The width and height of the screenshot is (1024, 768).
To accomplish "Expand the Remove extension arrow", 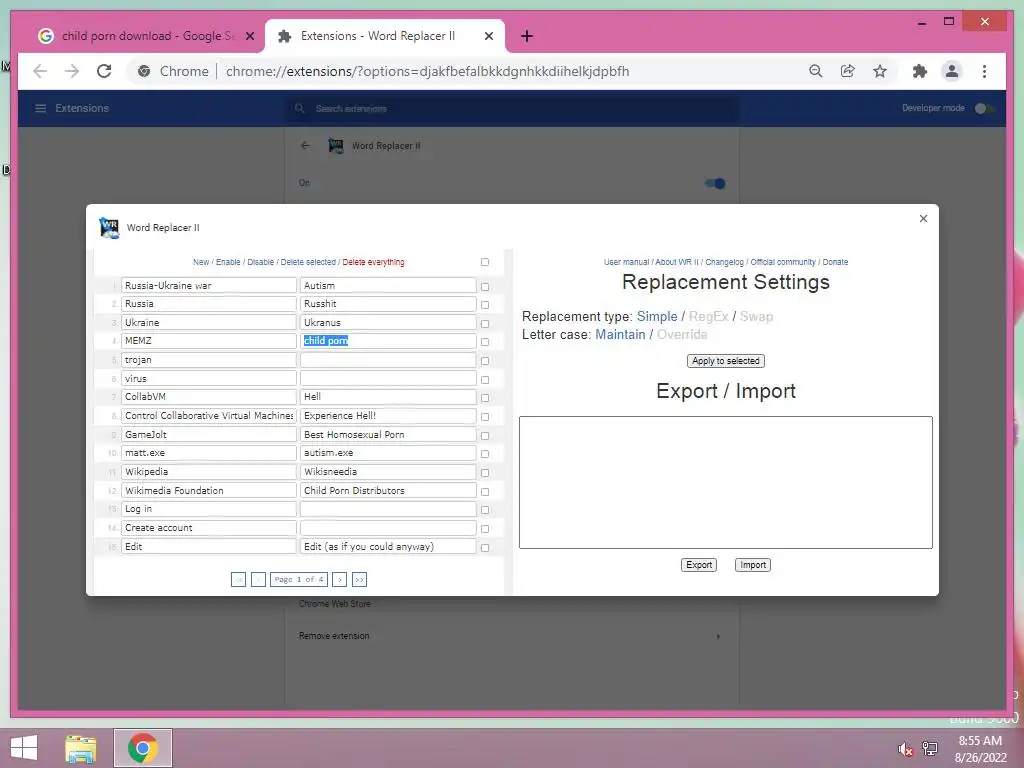I will click(x=718, y=636).
